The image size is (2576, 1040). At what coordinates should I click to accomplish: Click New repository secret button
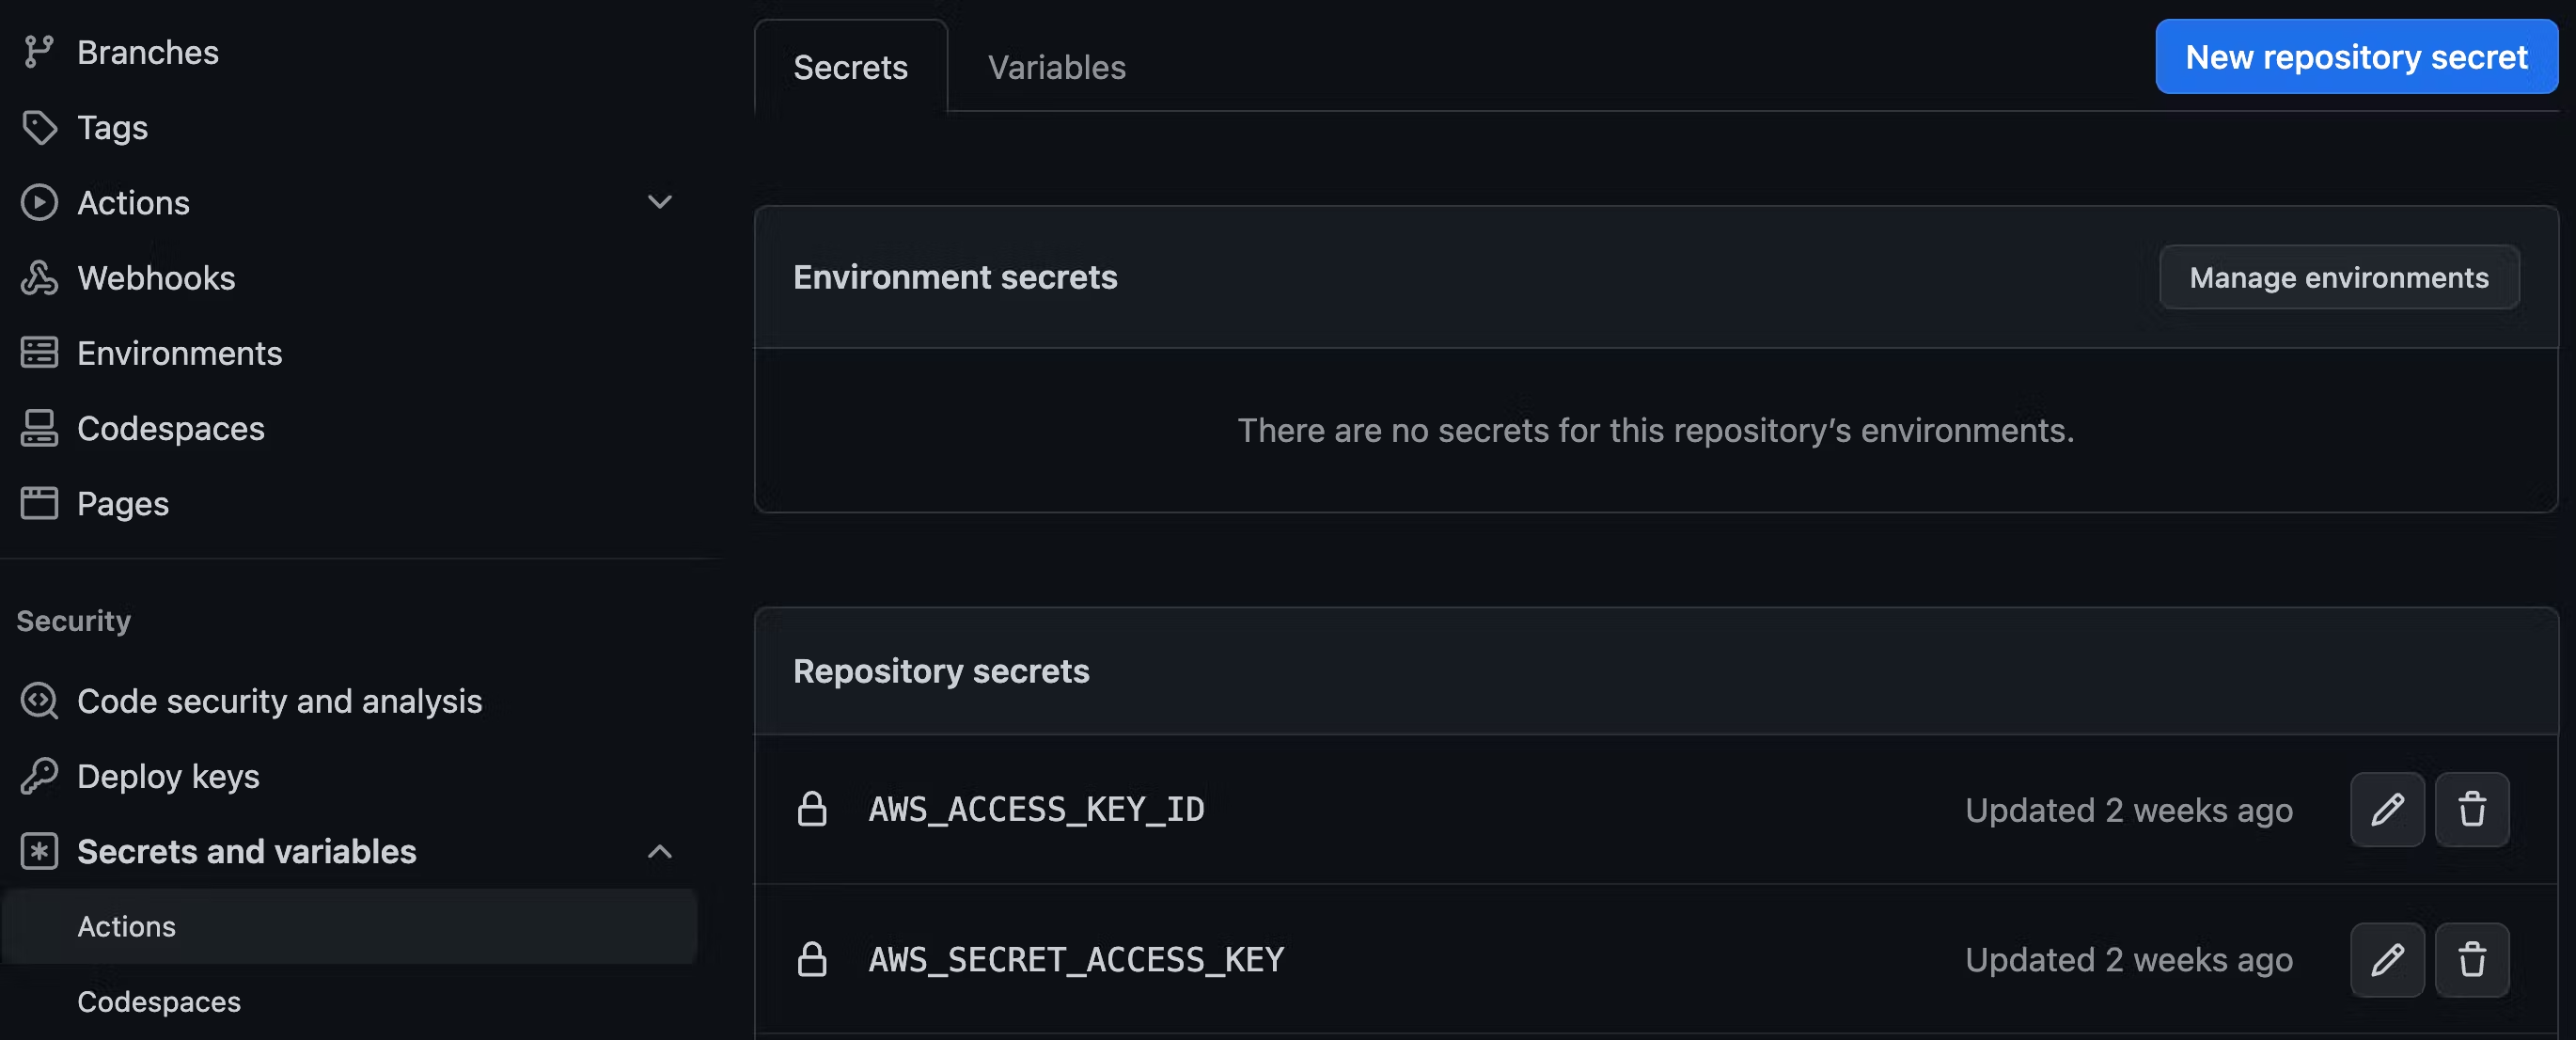[x=2356, y=57]
